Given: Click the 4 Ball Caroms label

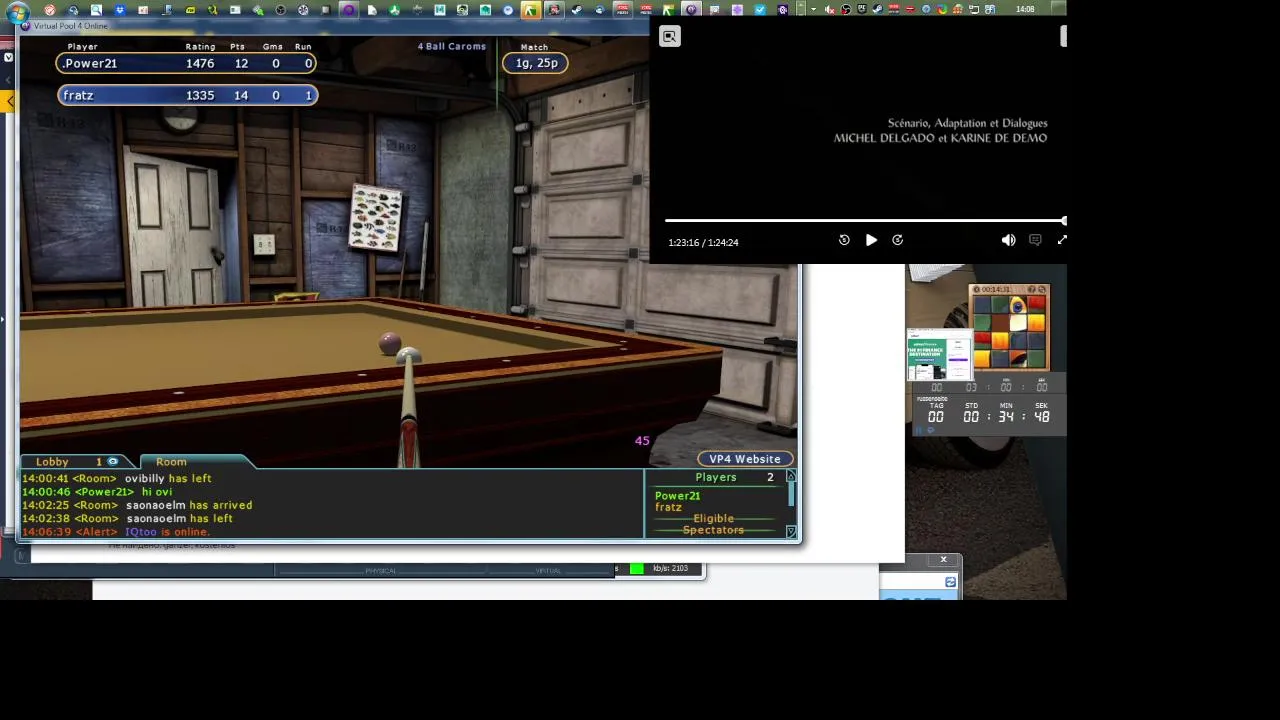Looking at the screenshot, I should coord(452,46).
